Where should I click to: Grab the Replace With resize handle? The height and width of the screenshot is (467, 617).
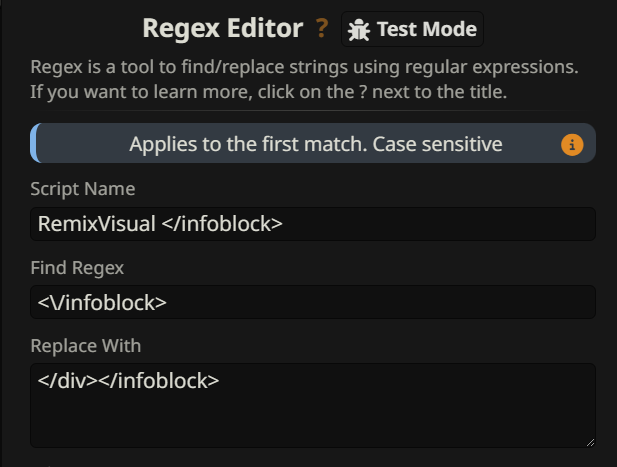click(590, 441)
